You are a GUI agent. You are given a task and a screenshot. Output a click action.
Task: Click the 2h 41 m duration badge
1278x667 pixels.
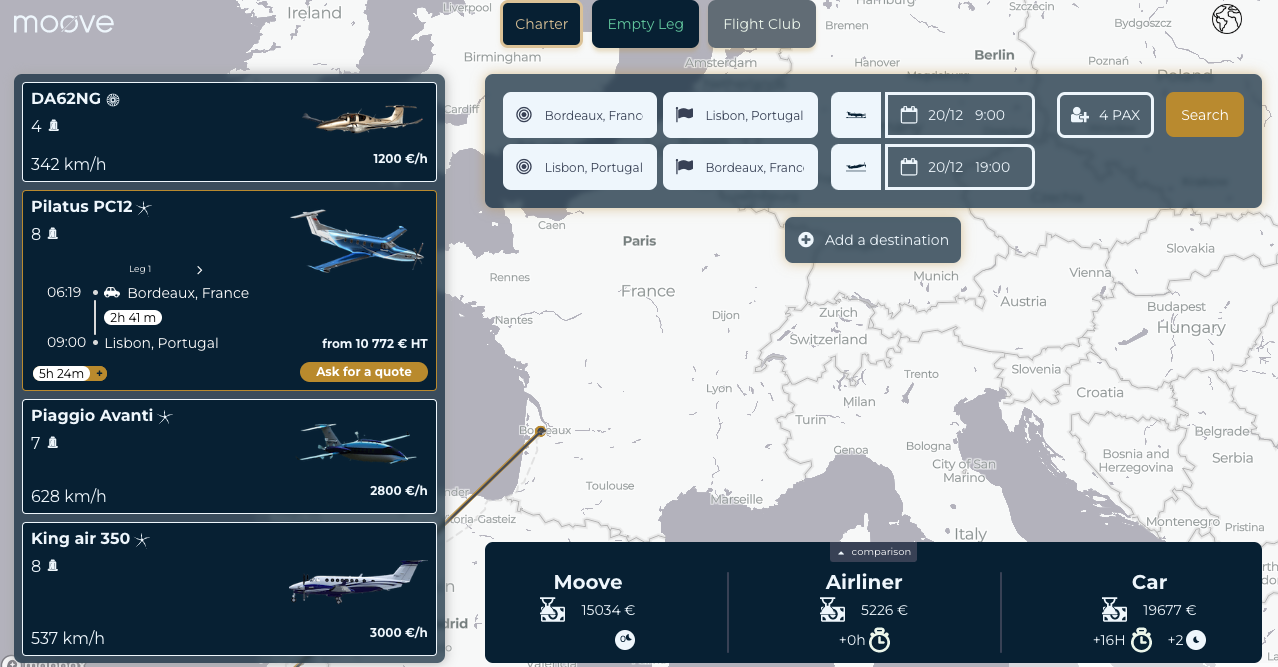click(133, 318)
